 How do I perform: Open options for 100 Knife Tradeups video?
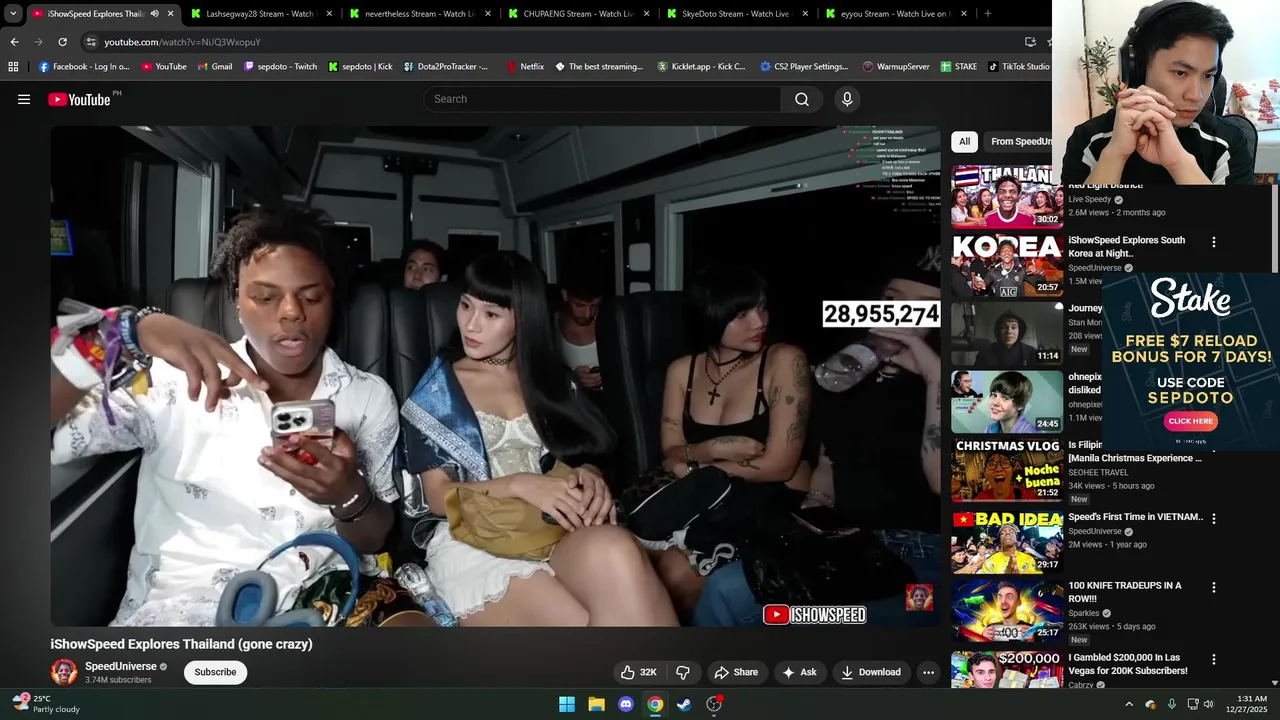[1214, 587]
